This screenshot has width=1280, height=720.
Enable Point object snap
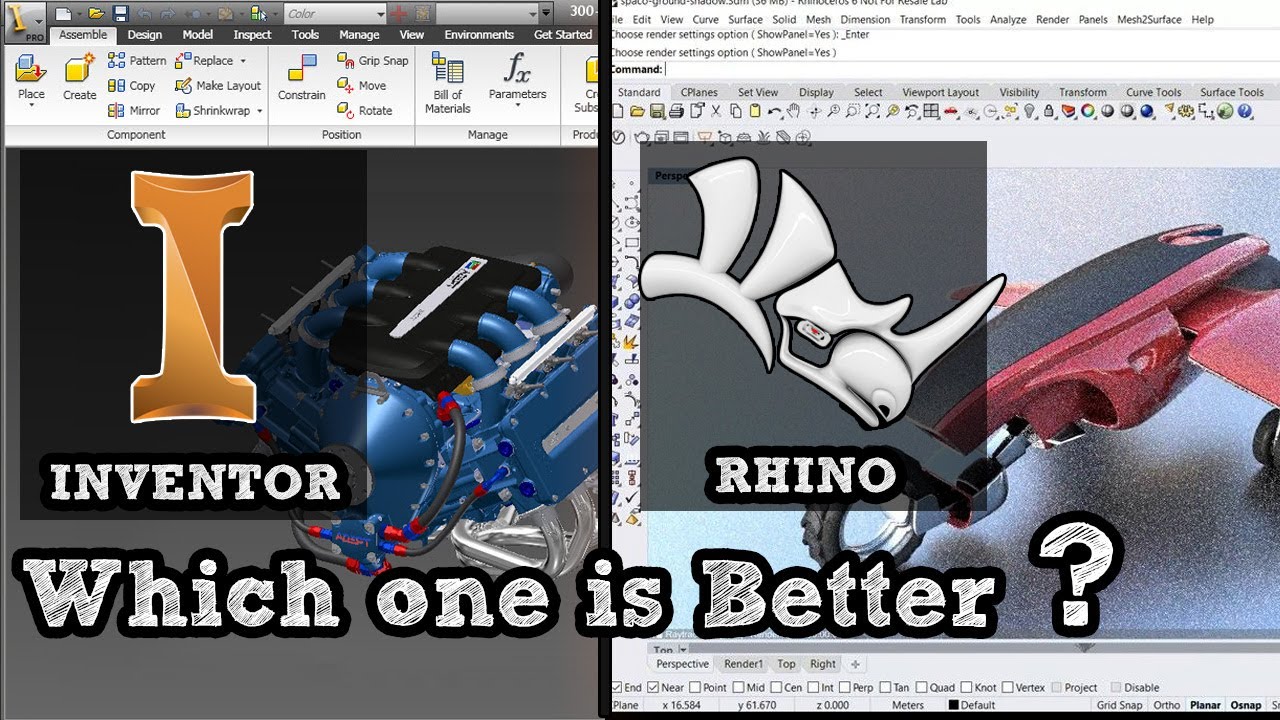click(x=695, y=687)
